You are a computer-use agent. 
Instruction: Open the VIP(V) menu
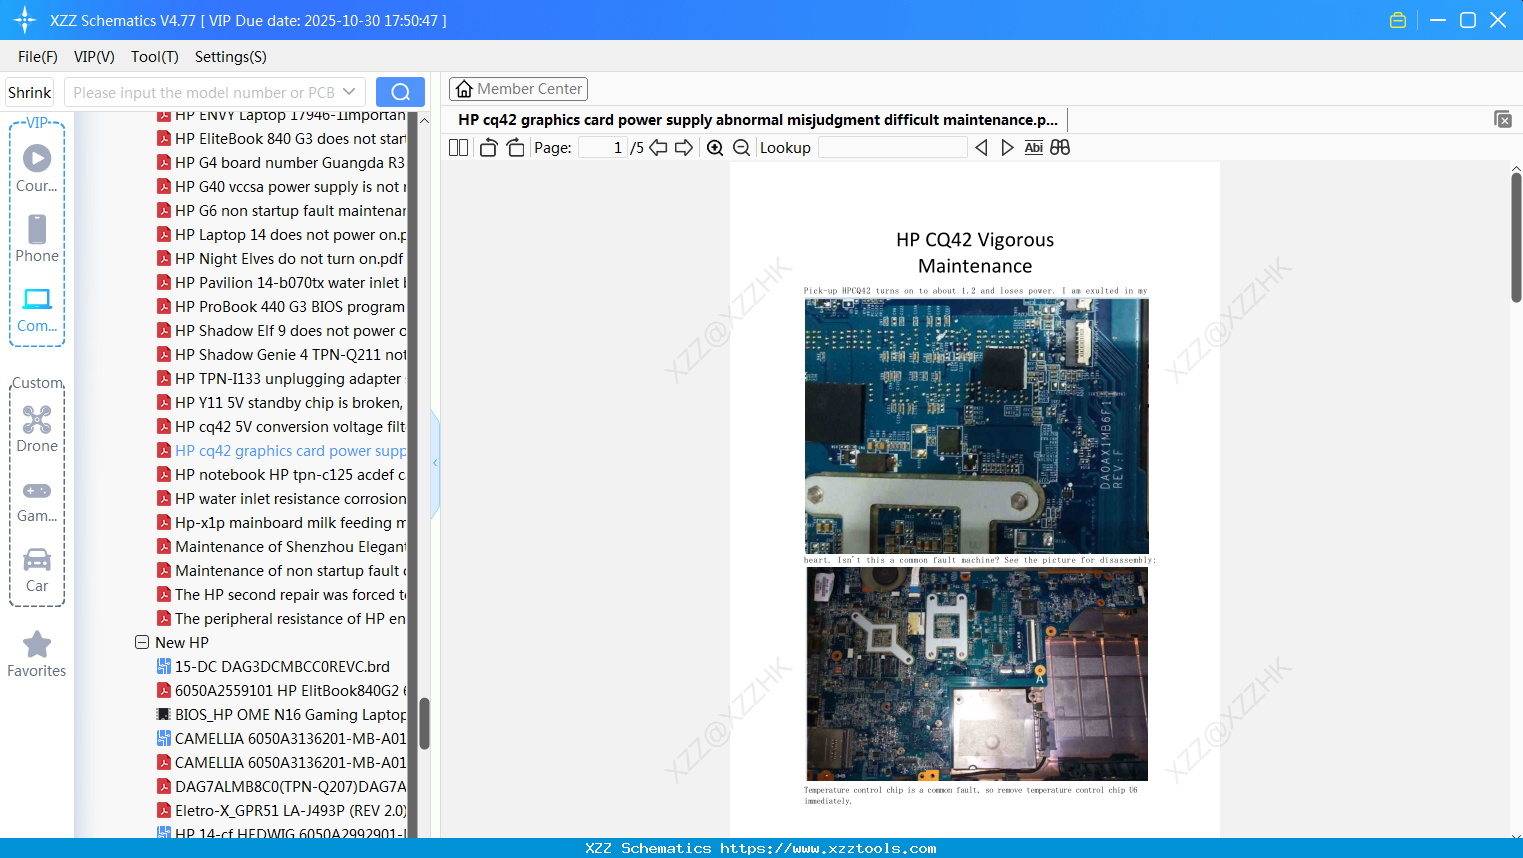click(94, 57)
